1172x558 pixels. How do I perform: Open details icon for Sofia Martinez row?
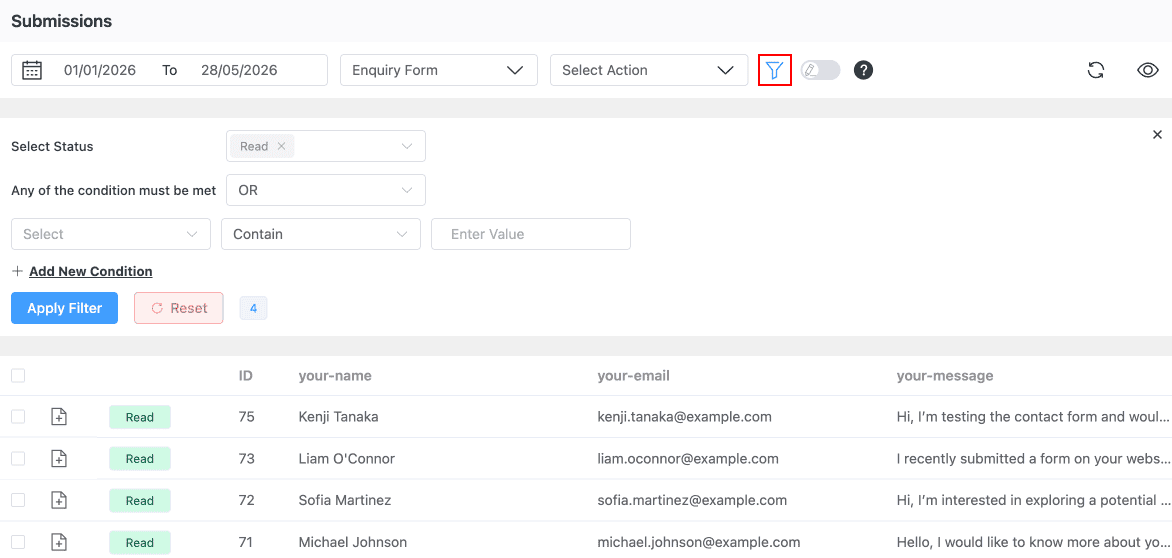pos(59,500)
